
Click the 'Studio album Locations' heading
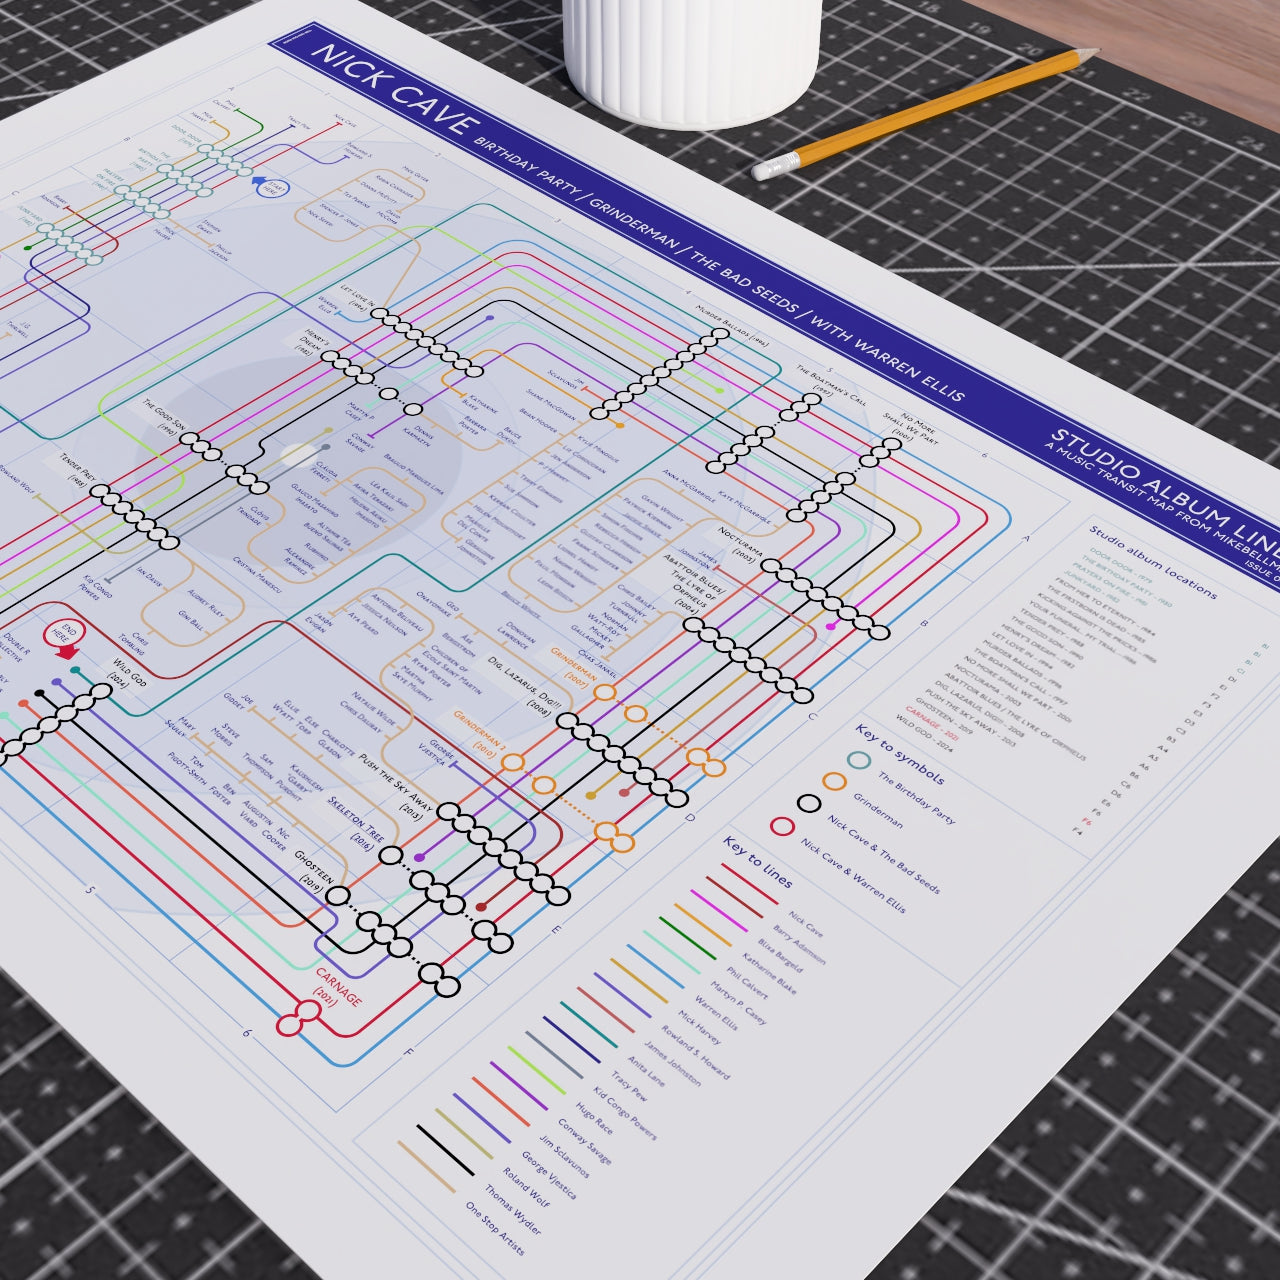click(1152, 562)
